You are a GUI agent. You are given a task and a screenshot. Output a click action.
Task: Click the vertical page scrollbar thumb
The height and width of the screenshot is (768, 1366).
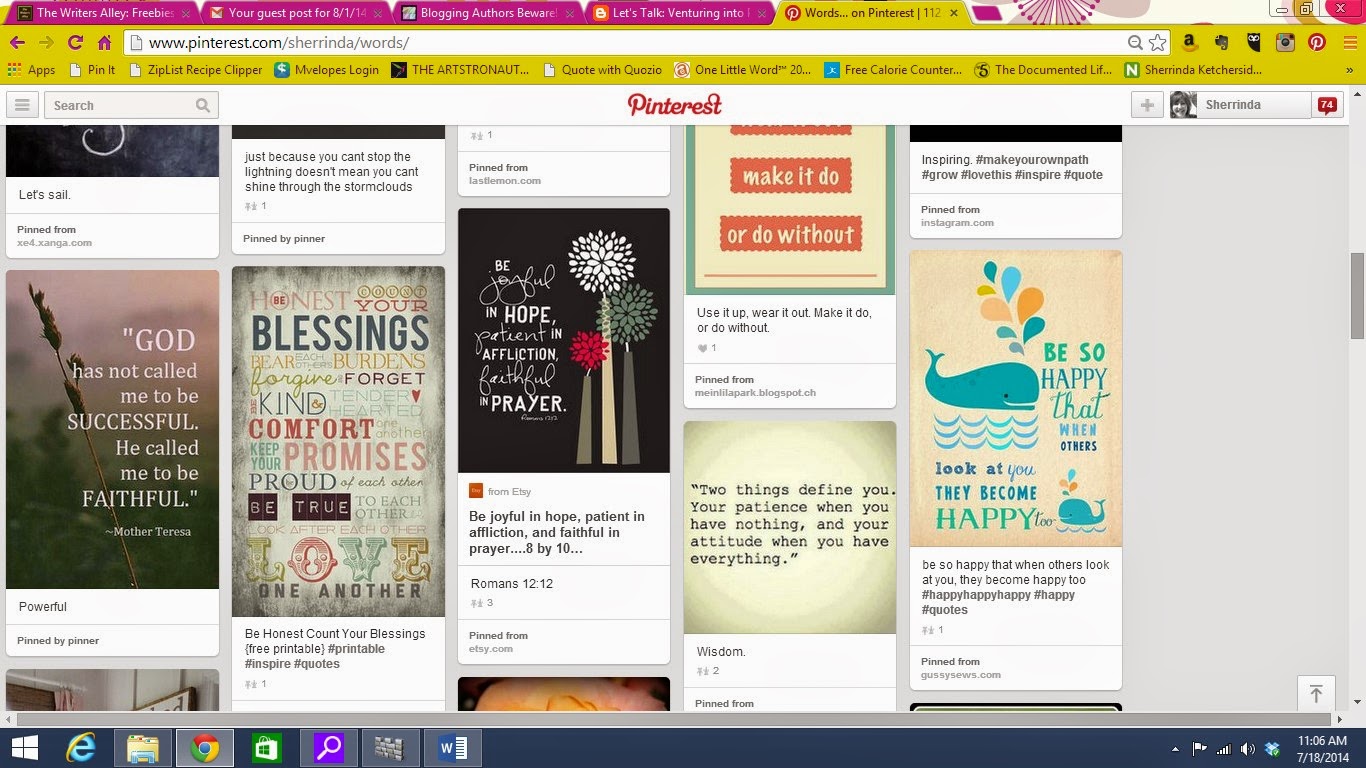point(1357,295)
